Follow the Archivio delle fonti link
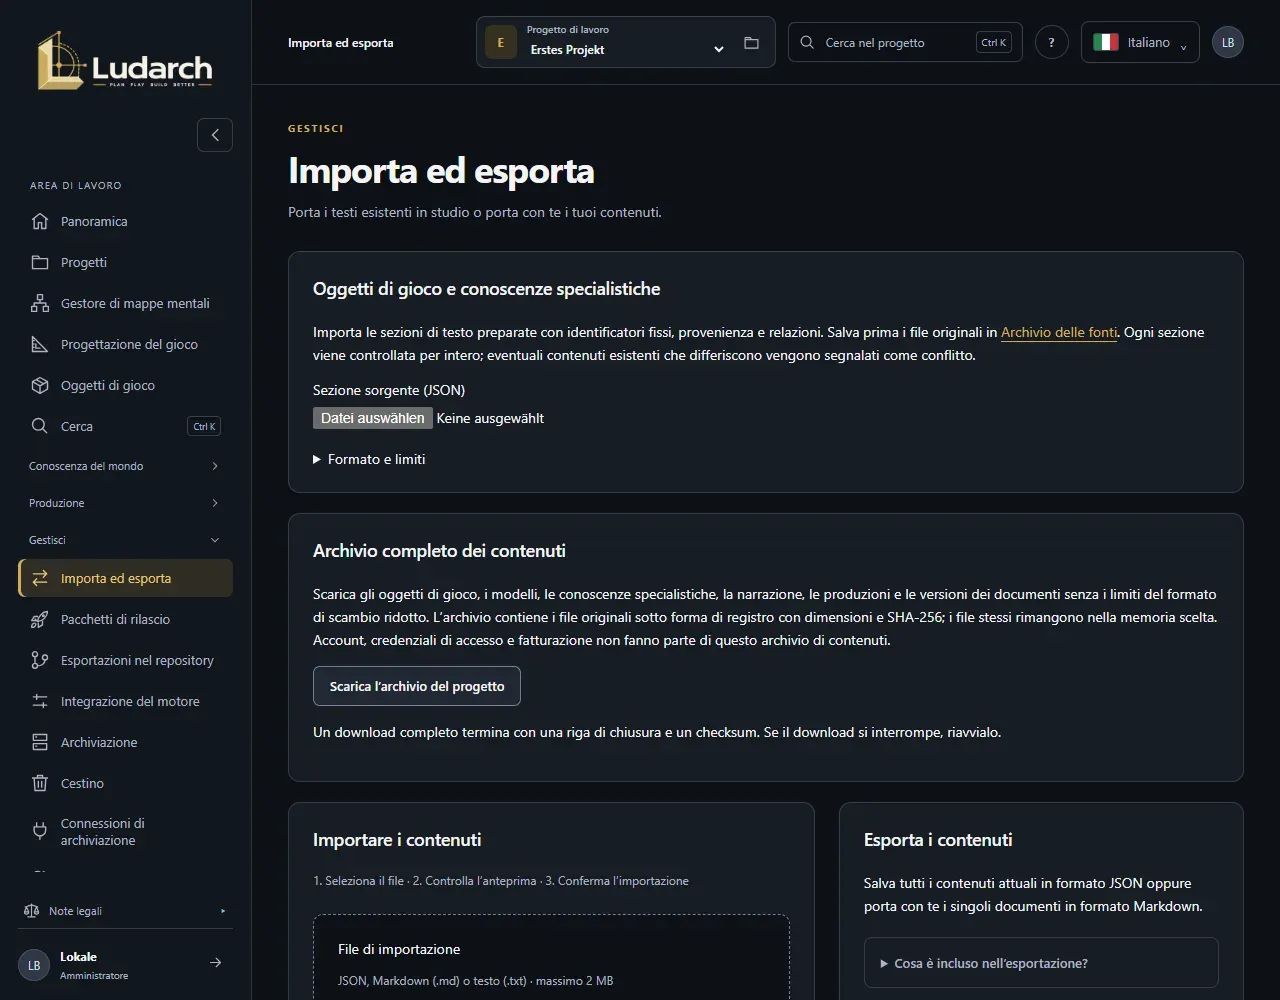The image size is (1280, 1000). [x=1059, y=332]
